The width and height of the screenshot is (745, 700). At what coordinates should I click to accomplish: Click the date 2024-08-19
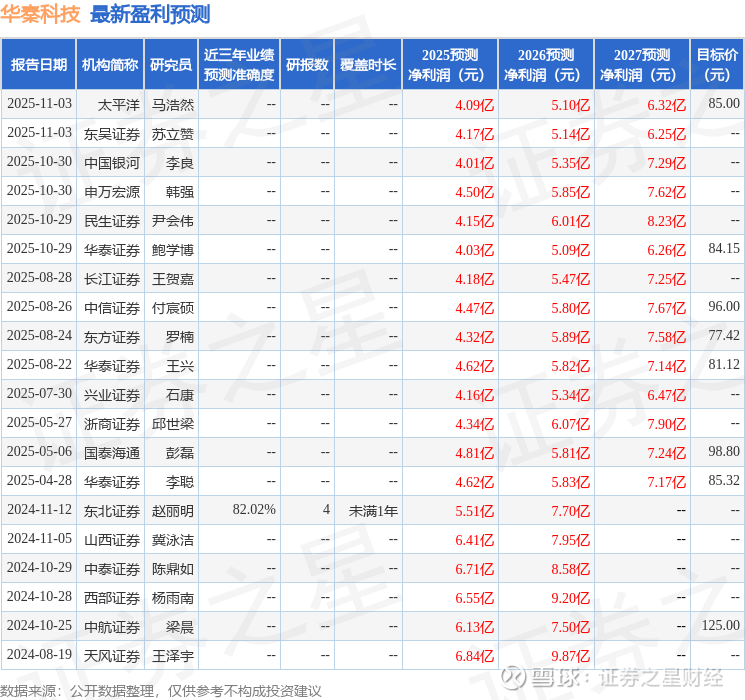point(39,654)
